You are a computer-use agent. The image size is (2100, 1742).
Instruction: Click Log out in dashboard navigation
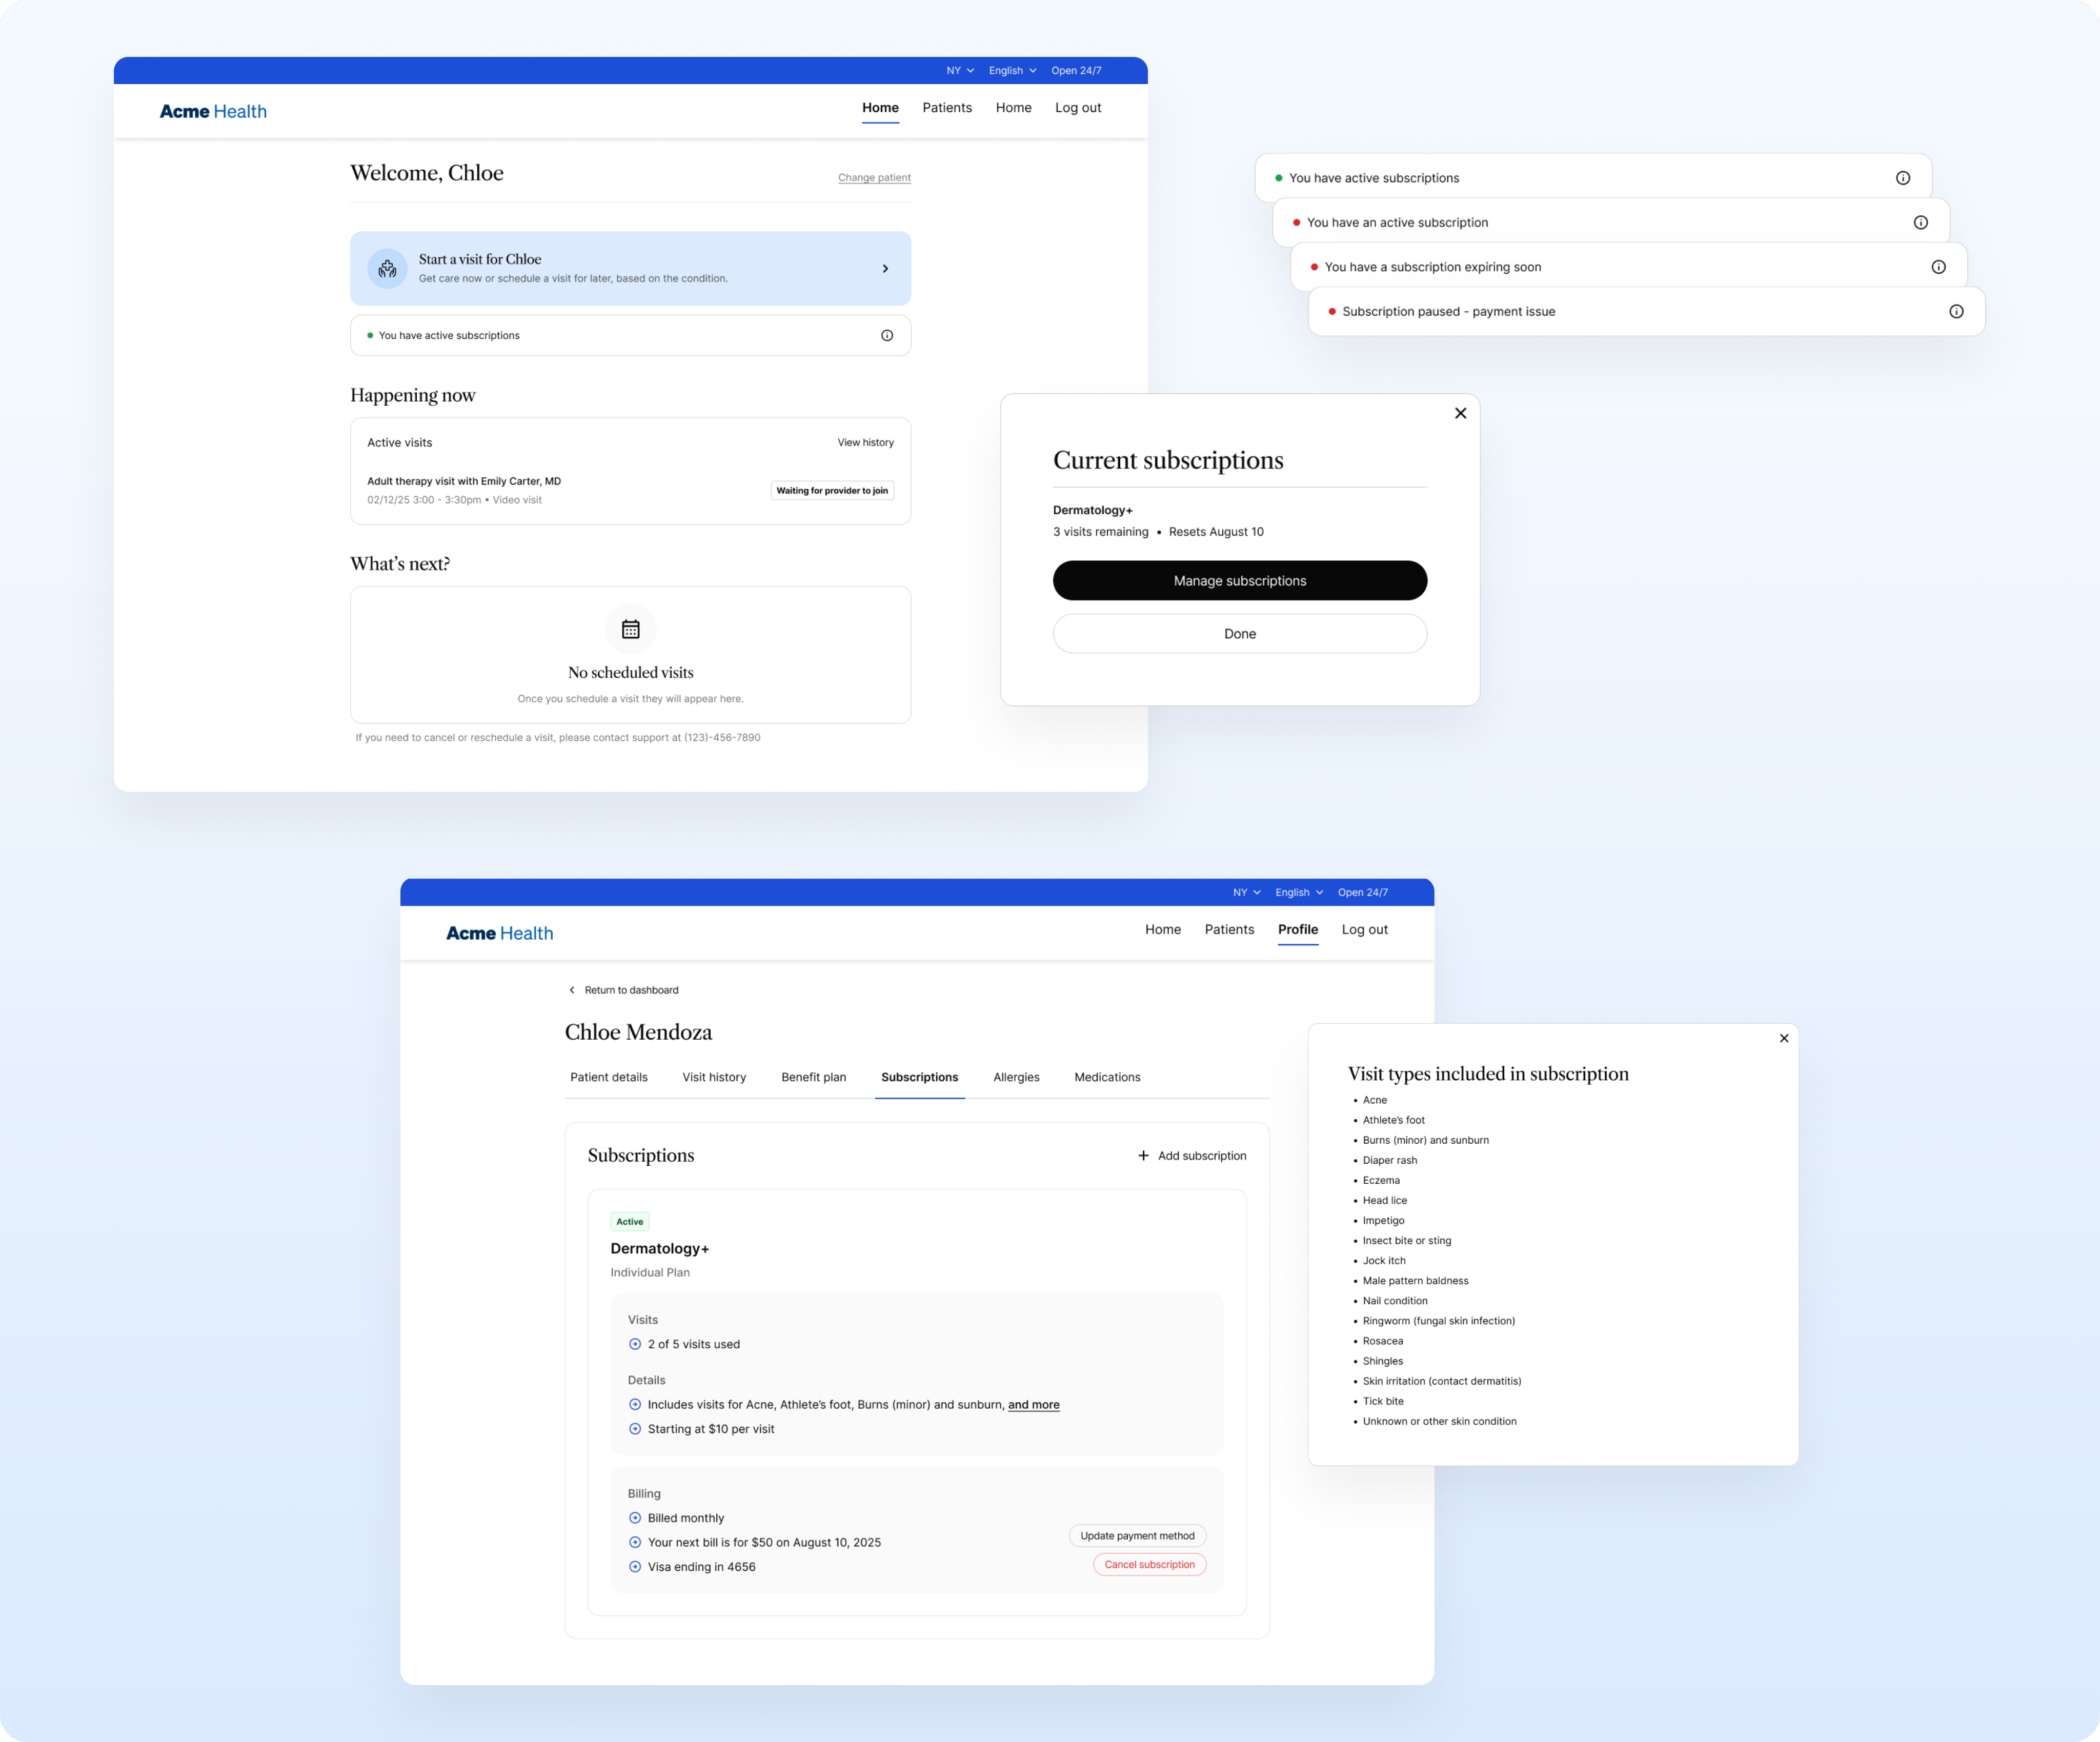pos(1078,108)
